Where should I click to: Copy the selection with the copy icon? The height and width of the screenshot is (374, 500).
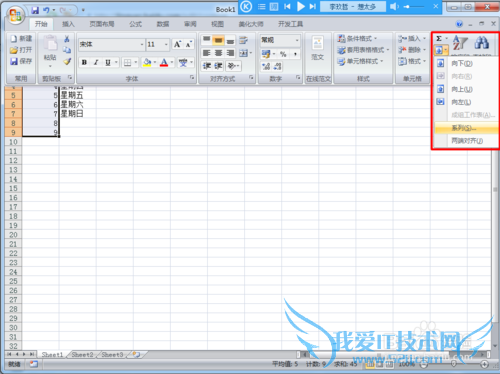[x=67, y=50]
